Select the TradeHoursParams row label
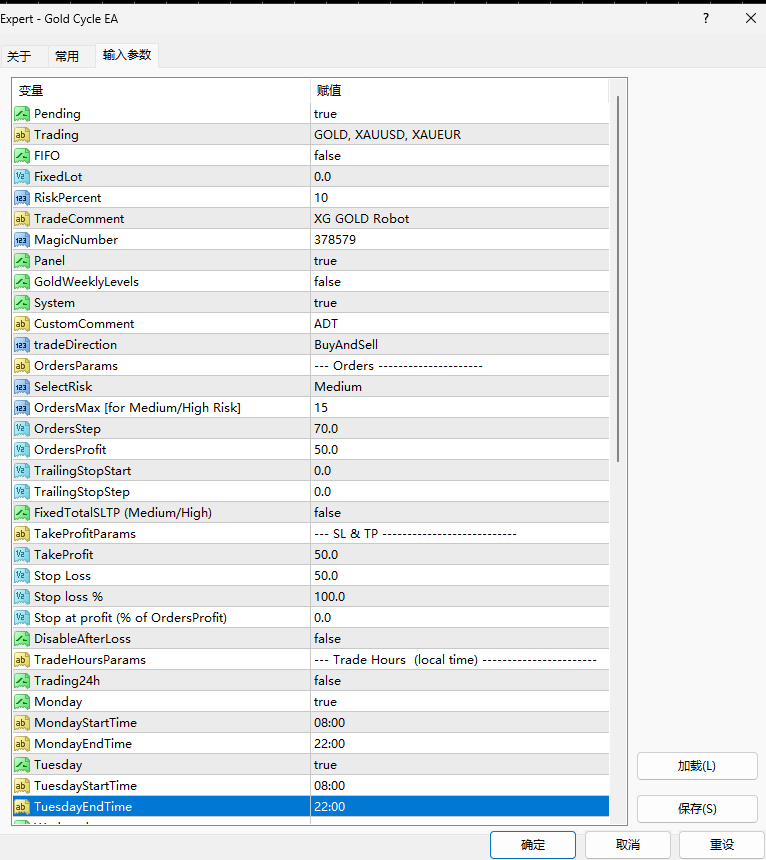Screen dimensions: 766x860 pos(90,660)
